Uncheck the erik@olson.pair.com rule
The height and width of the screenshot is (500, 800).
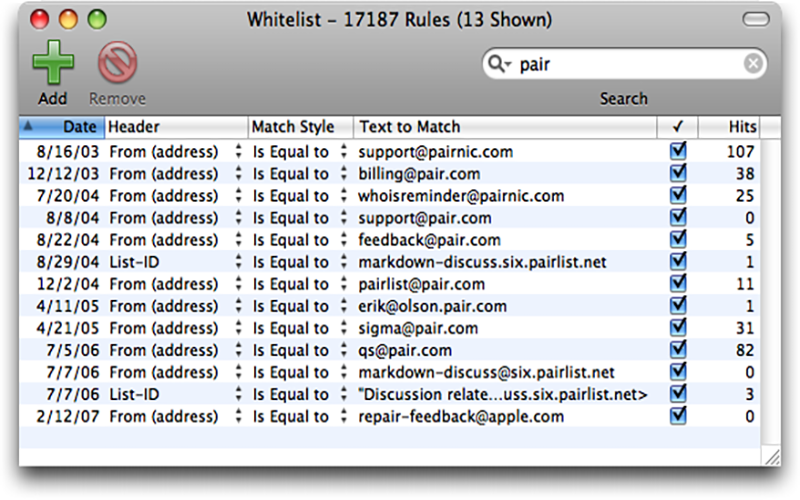click(x=678, y=306)
